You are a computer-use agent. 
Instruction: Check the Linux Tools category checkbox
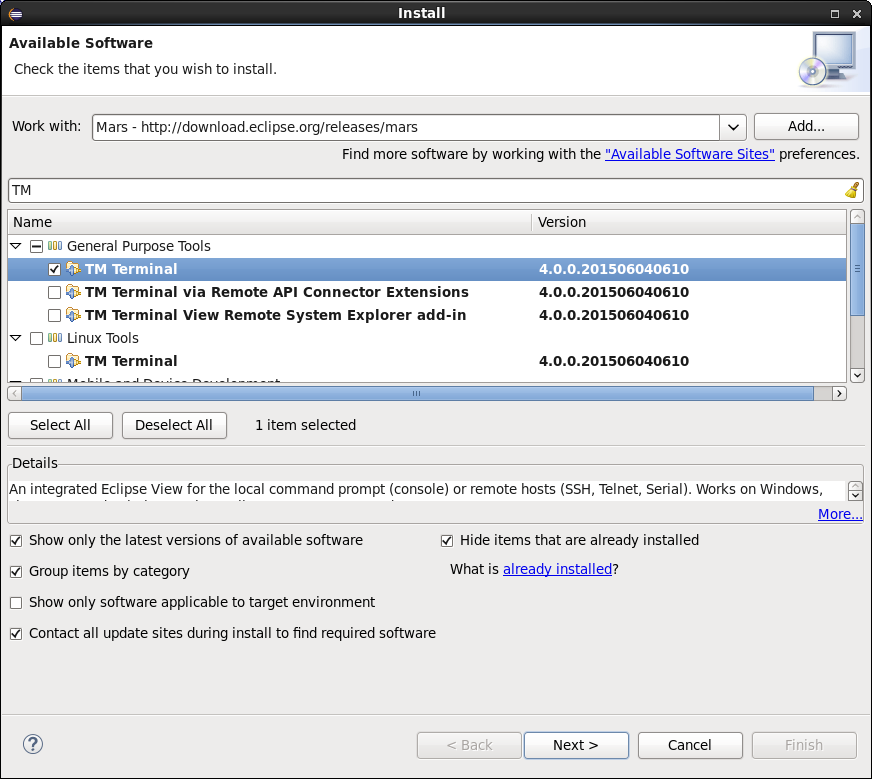pyautogui.click(x=36, y=338)
